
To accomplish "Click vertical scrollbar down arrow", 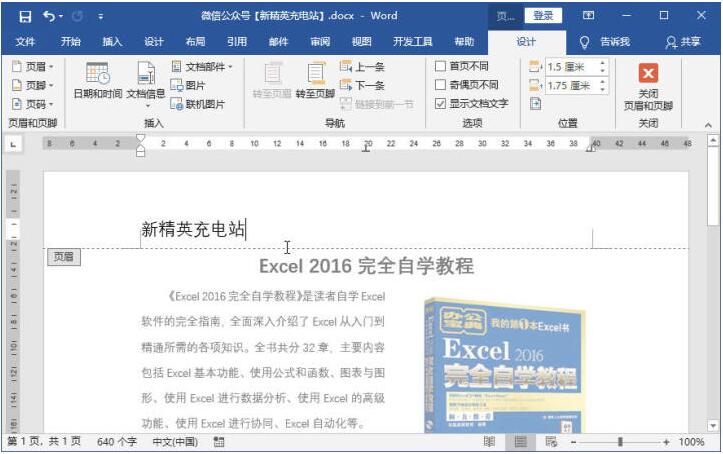I will coord(713,426).
